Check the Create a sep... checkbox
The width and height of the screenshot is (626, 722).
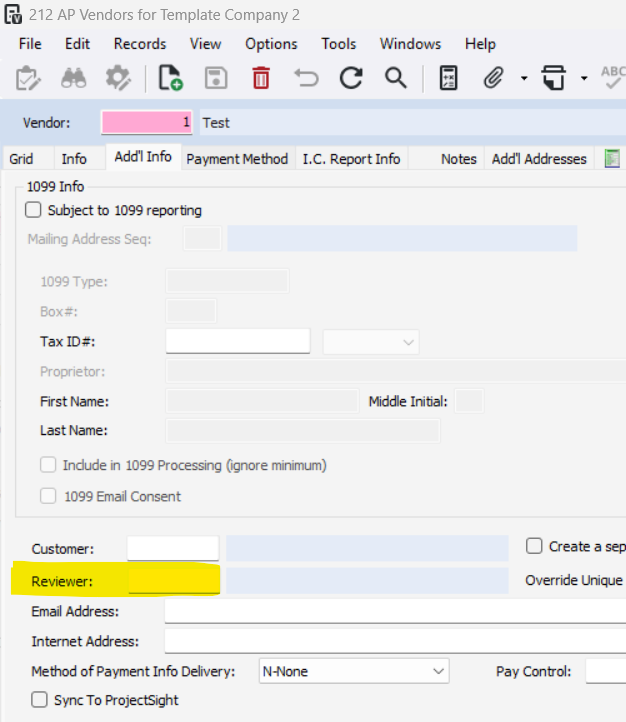pos(534,546)
